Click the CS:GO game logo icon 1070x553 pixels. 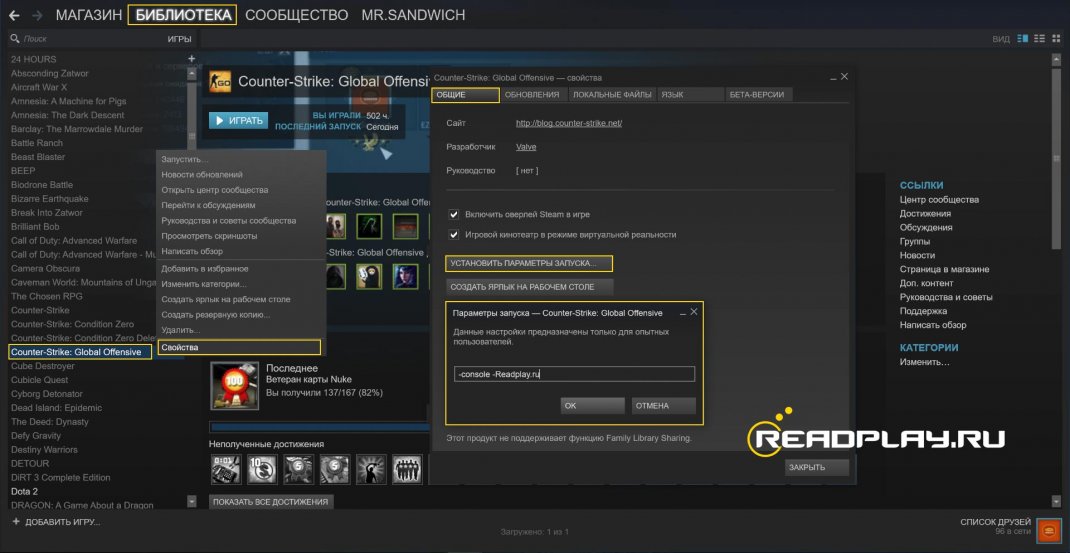(220, 82)
